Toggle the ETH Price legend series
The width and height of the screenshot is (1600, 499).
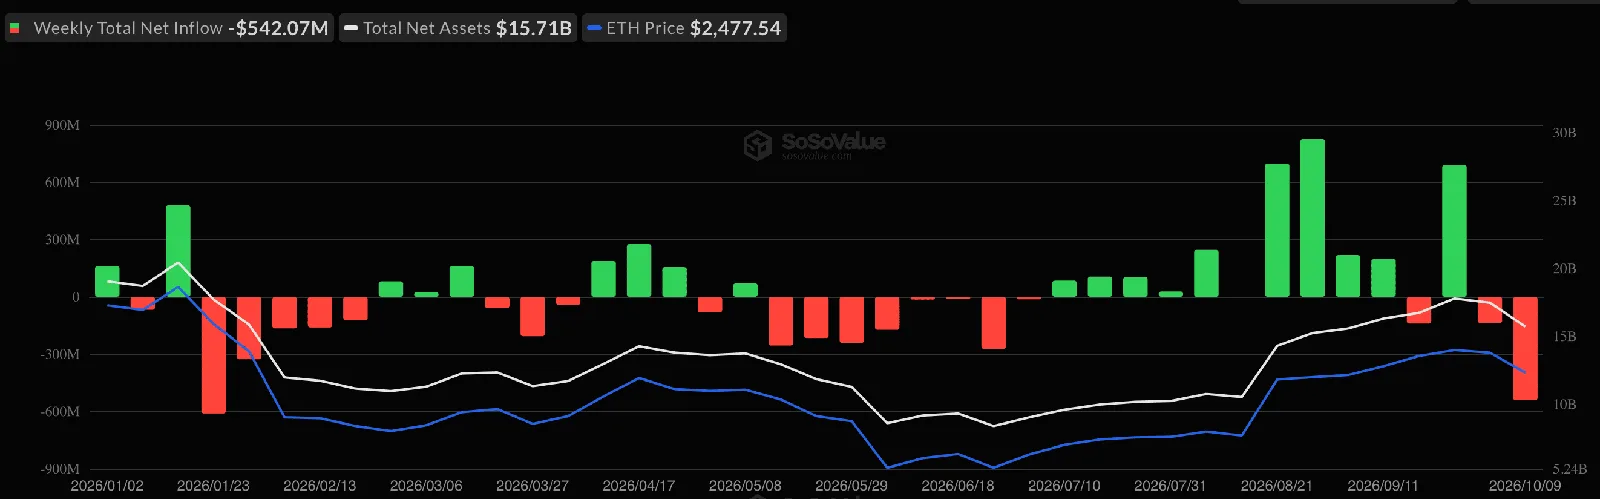(x=684, y=28)
